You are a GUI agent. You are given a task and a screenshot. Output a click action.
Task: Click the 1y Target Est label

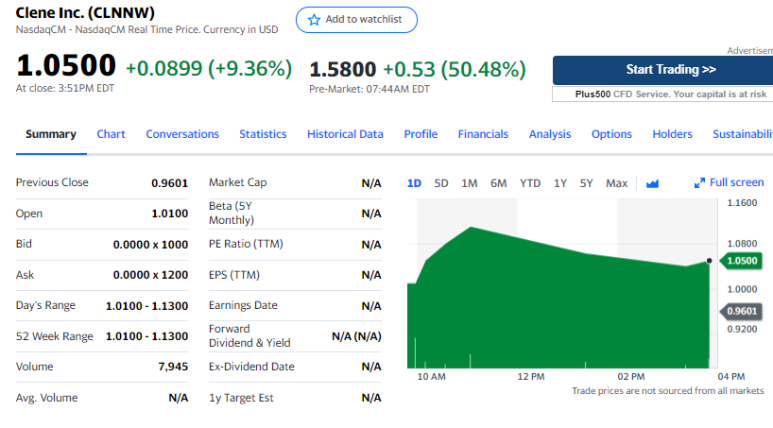[x=241, y=398]
